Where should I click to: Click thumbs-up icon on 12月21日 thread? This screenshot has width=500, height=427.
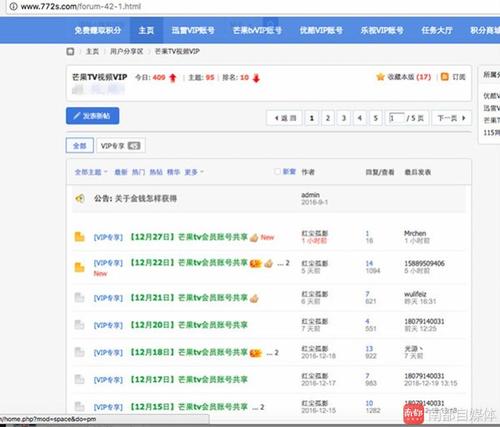click(x=254, y=298)
